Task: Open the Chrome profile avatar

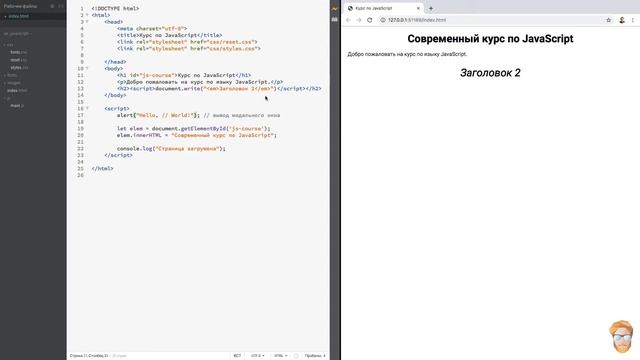Action: pyautogui.click(x=622, y=20)
